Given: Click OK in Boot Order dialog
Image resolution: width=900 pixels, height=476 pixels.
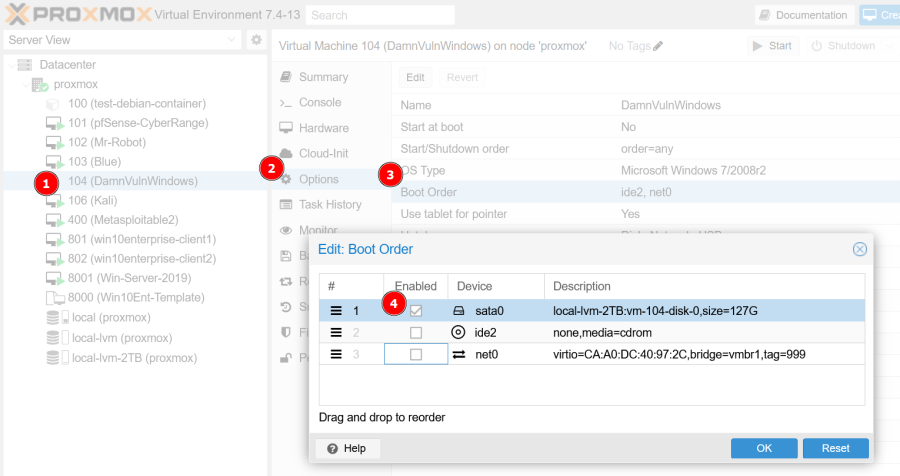Looking at the screenshot, I should (x=764, y=448).
